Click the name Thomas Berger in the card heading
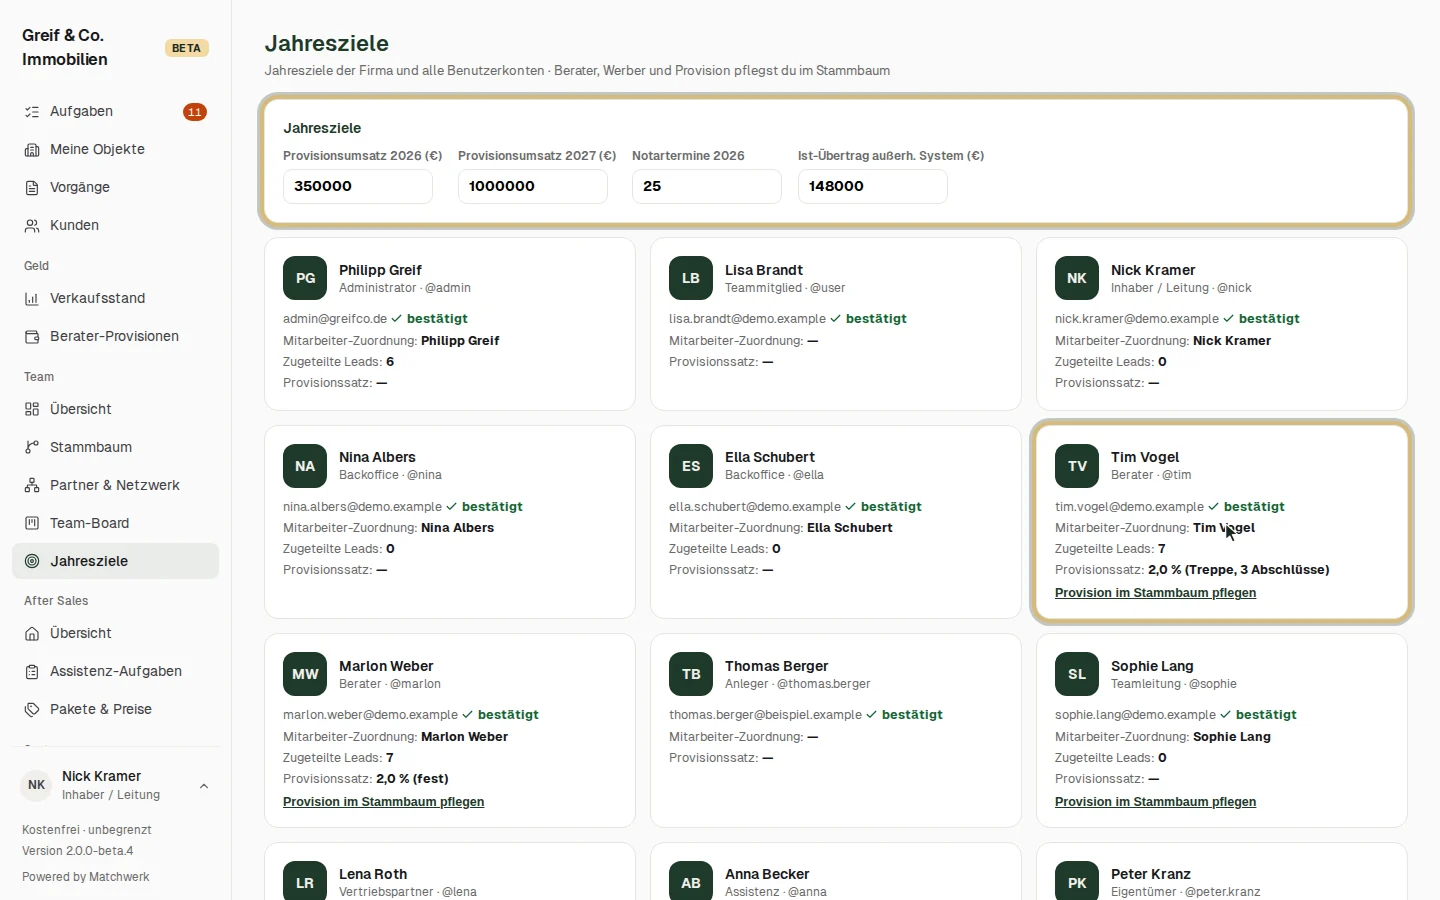This screenshot has width=1440, height=900. point(777,666)
